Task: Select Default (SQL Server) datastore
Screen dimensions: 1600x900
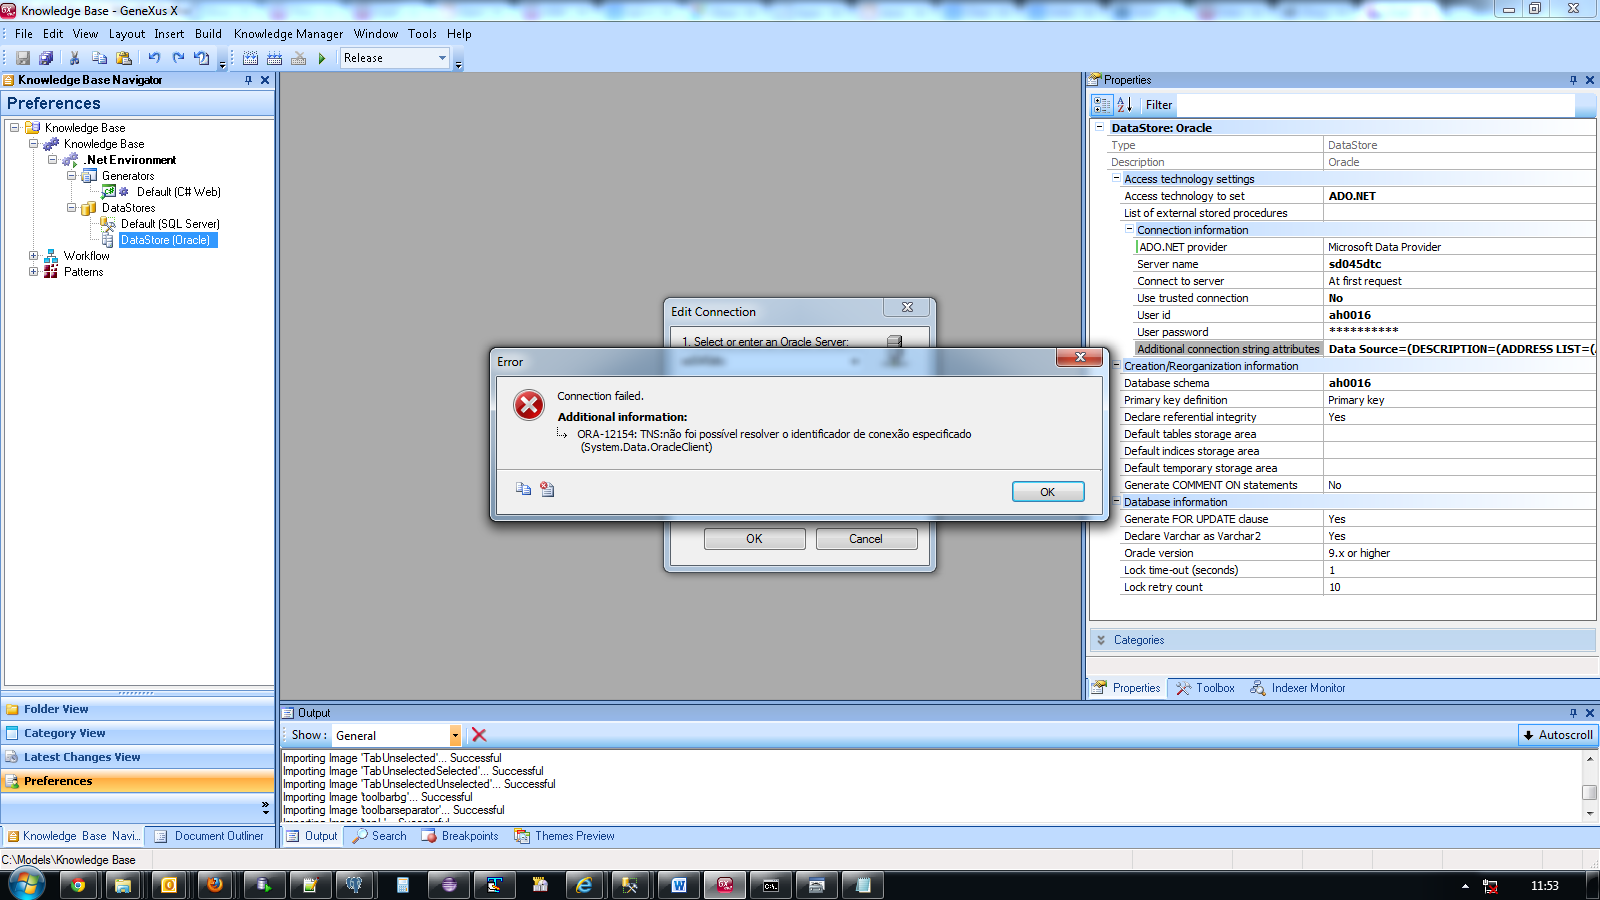Action: pos(170,224)
